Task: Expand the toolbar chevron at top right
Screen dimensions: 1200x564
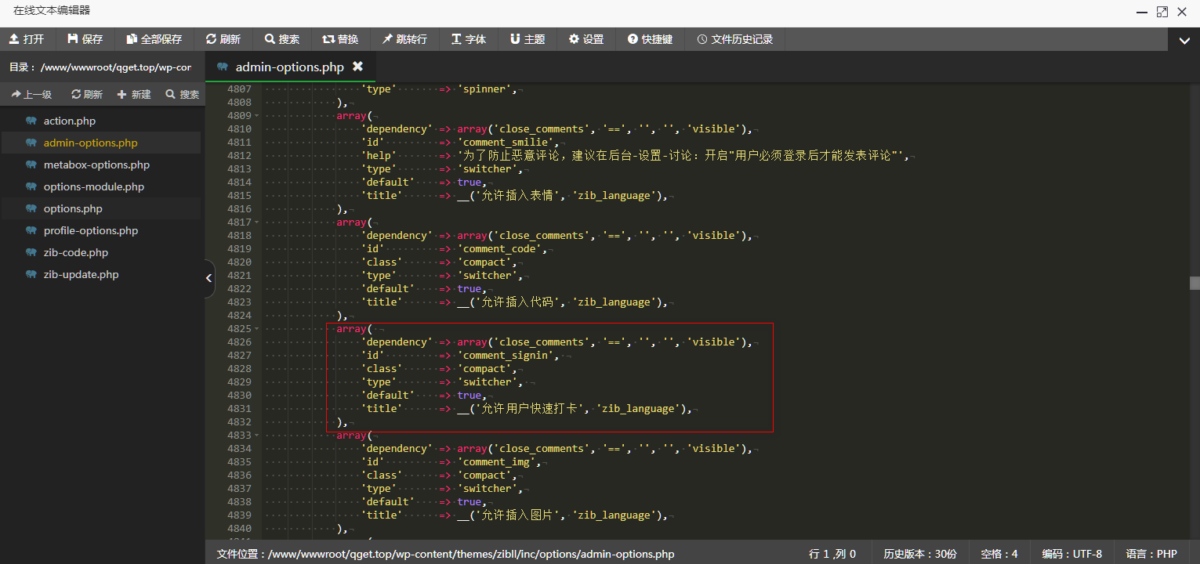Action: [x=1184, y=40]
